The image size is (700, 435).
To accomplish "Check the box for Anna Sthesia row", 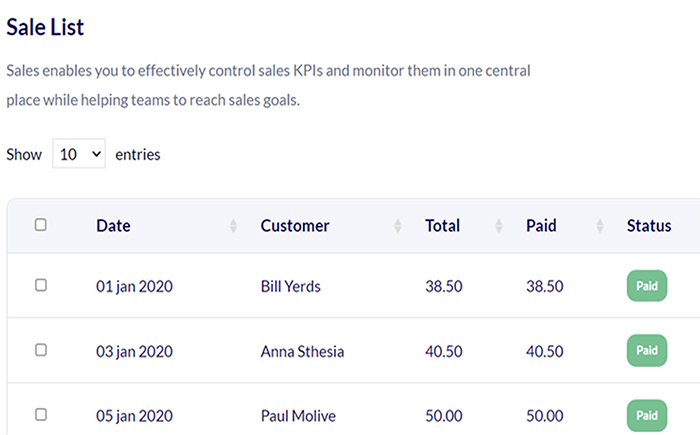I will click(x=41, y=350).
